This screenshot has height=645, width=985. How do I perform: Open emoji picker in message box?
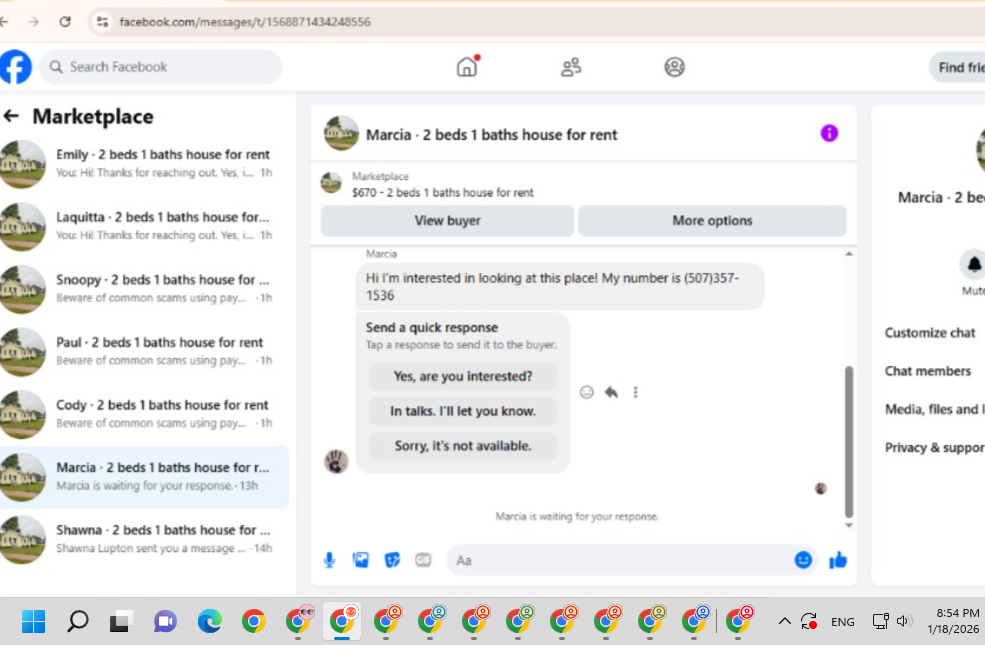(x=803, y=560)
